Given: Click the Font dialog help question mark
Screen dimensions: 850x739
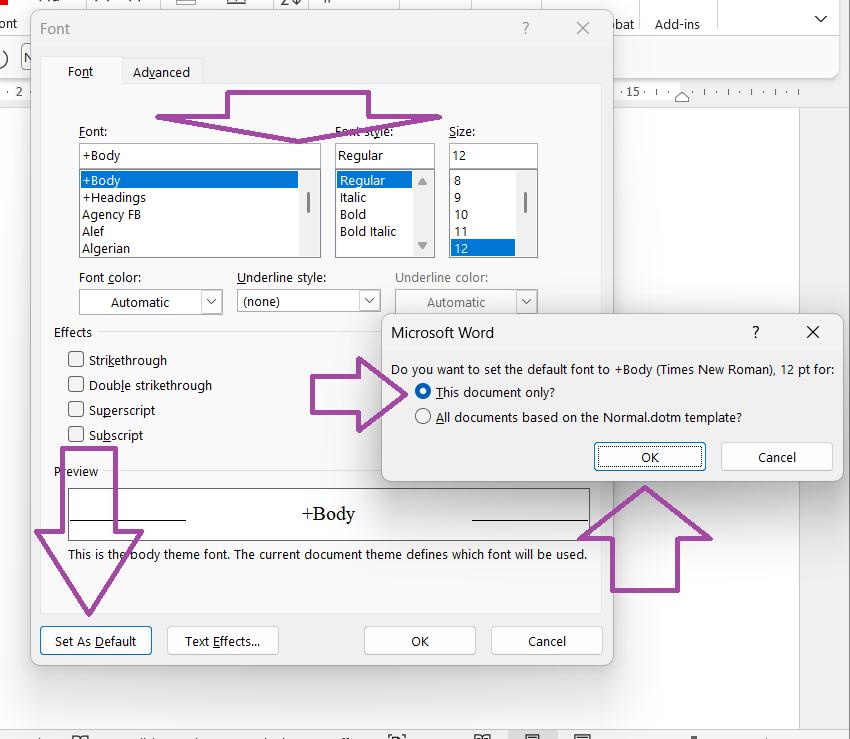Looking at the screenshot, I should coord(525,28).
